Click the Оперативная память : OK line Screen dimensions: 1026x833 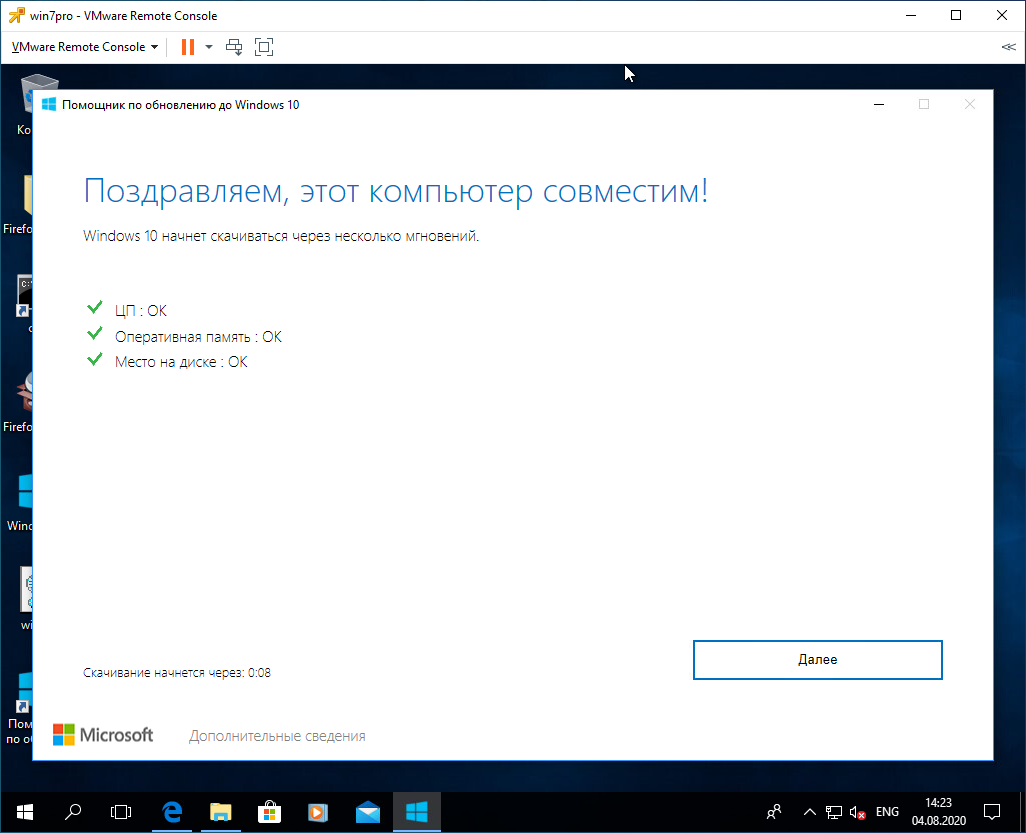coord(185,336)
